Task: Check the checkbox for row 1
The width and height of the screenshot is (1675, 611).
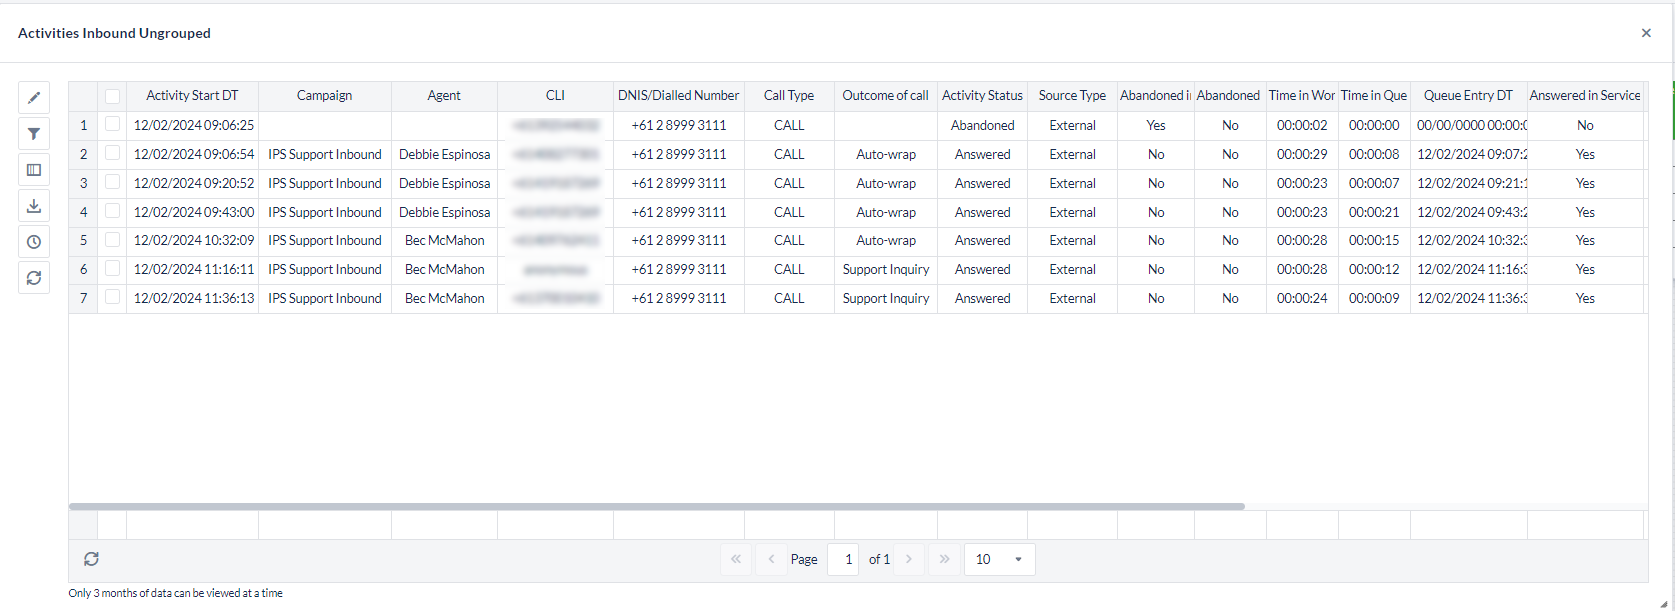Action: coord(112,125)
